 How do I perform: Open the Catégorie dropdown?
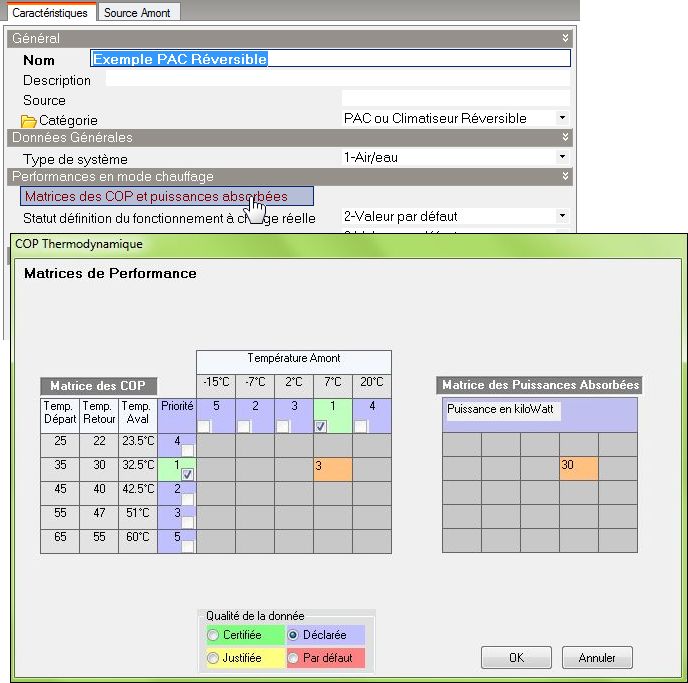pyautogui.click(x=562, y=118)
